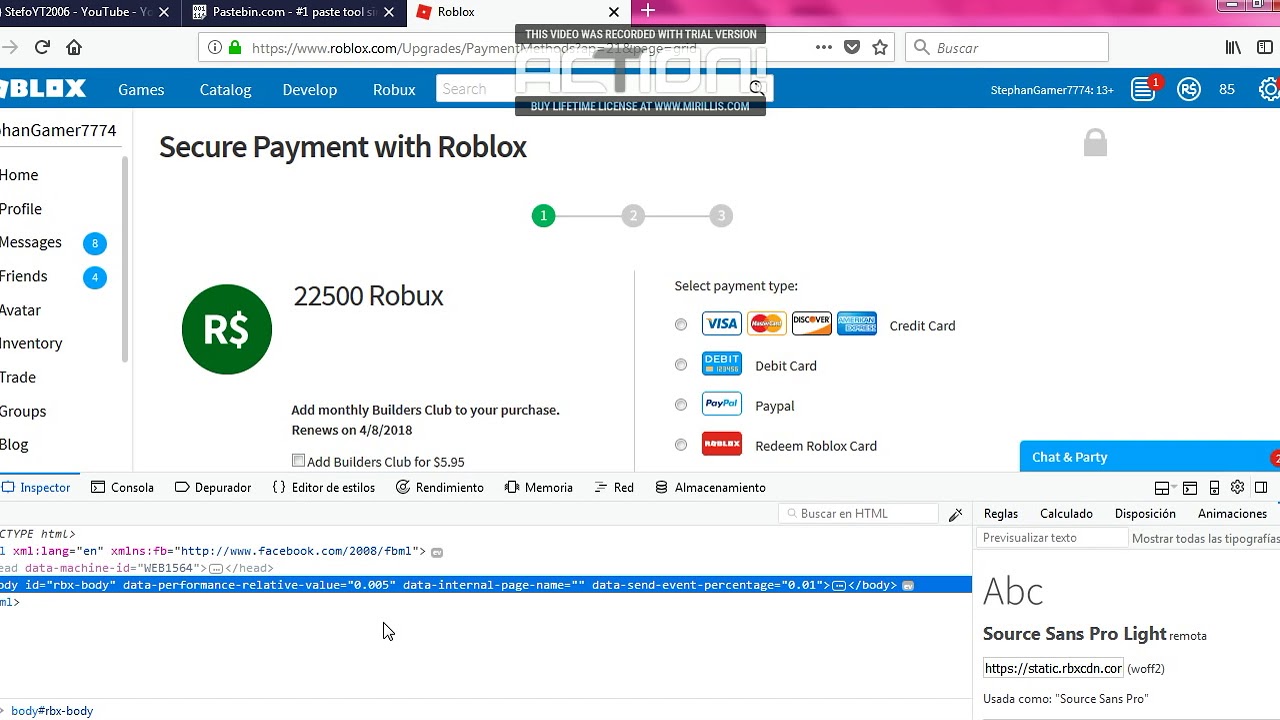This screenshot has width=1280, height=720.
Task: Open the Reglas sidebar tab
Action: tap(1001, 514)
